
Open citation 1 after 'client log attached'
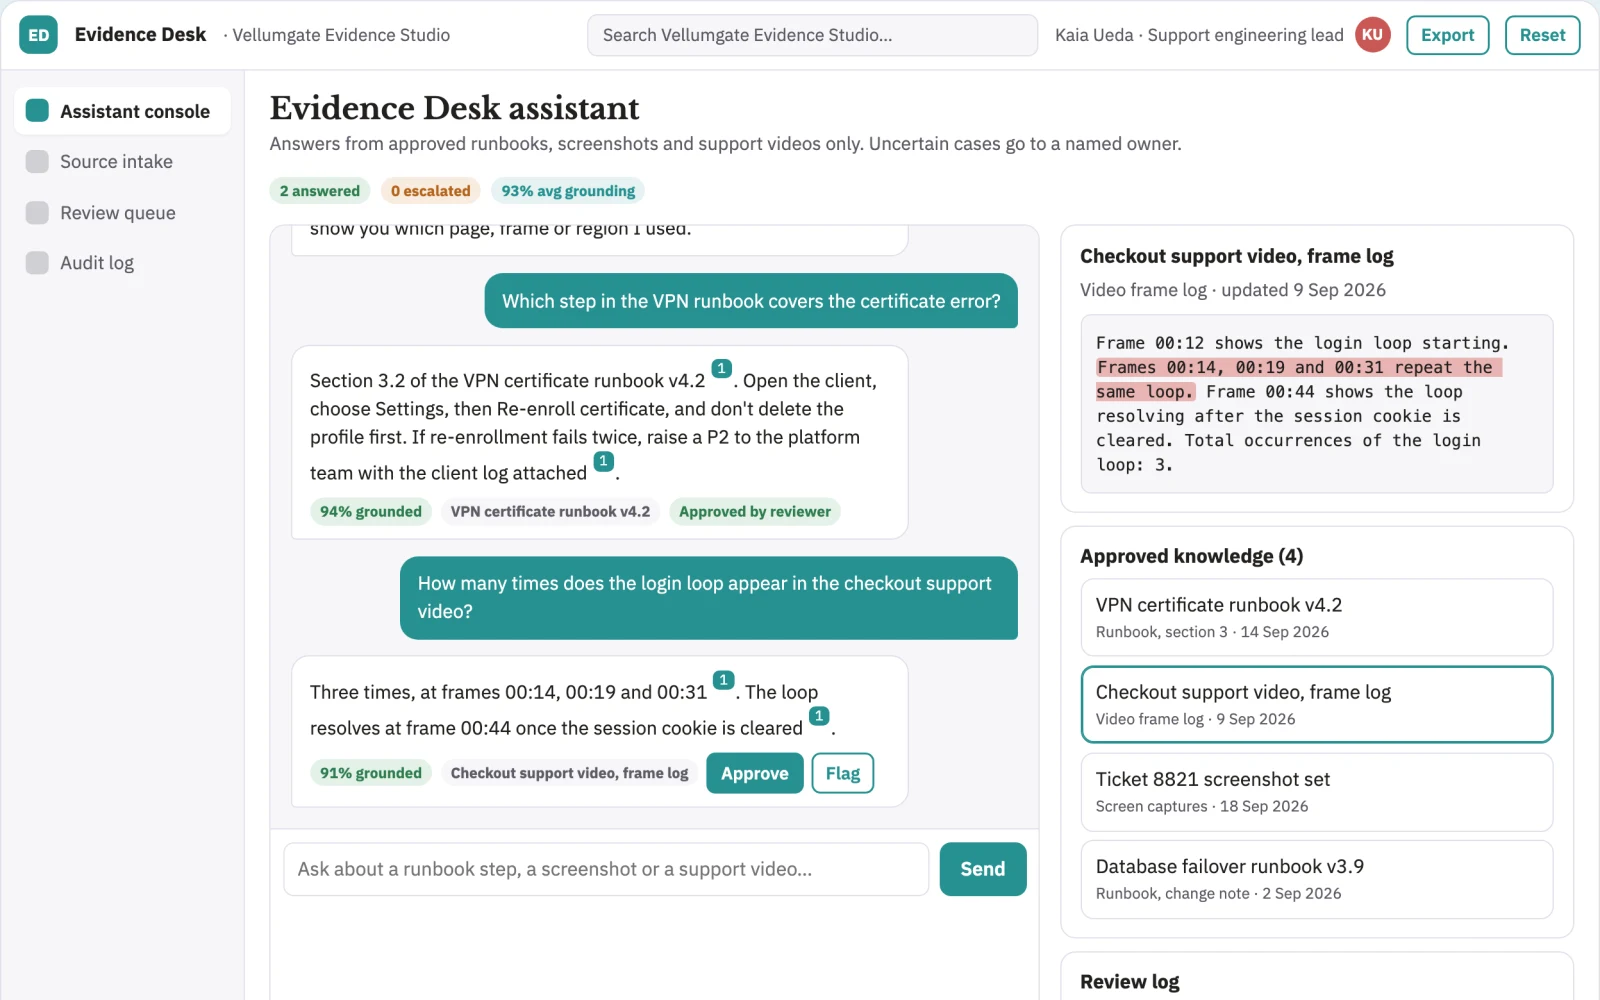pyautogui.click(x=603, y=461)
